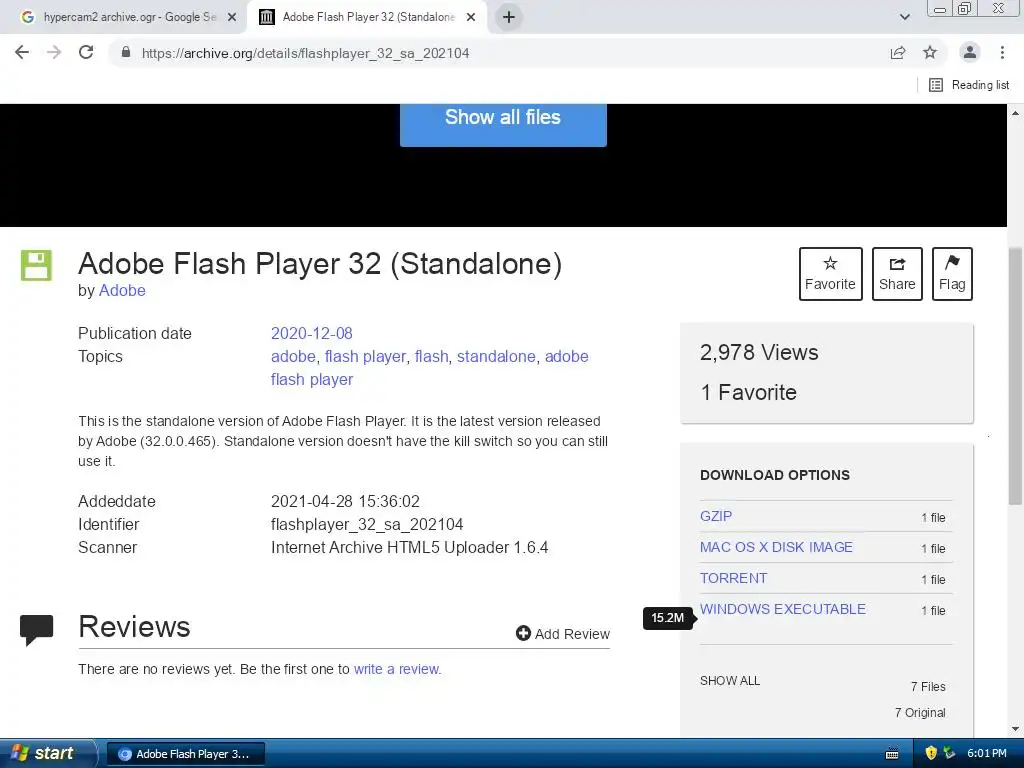1024x768 pixels.
Task: Open the 2020-12-08 publication date link
Action: pos(312,333)
